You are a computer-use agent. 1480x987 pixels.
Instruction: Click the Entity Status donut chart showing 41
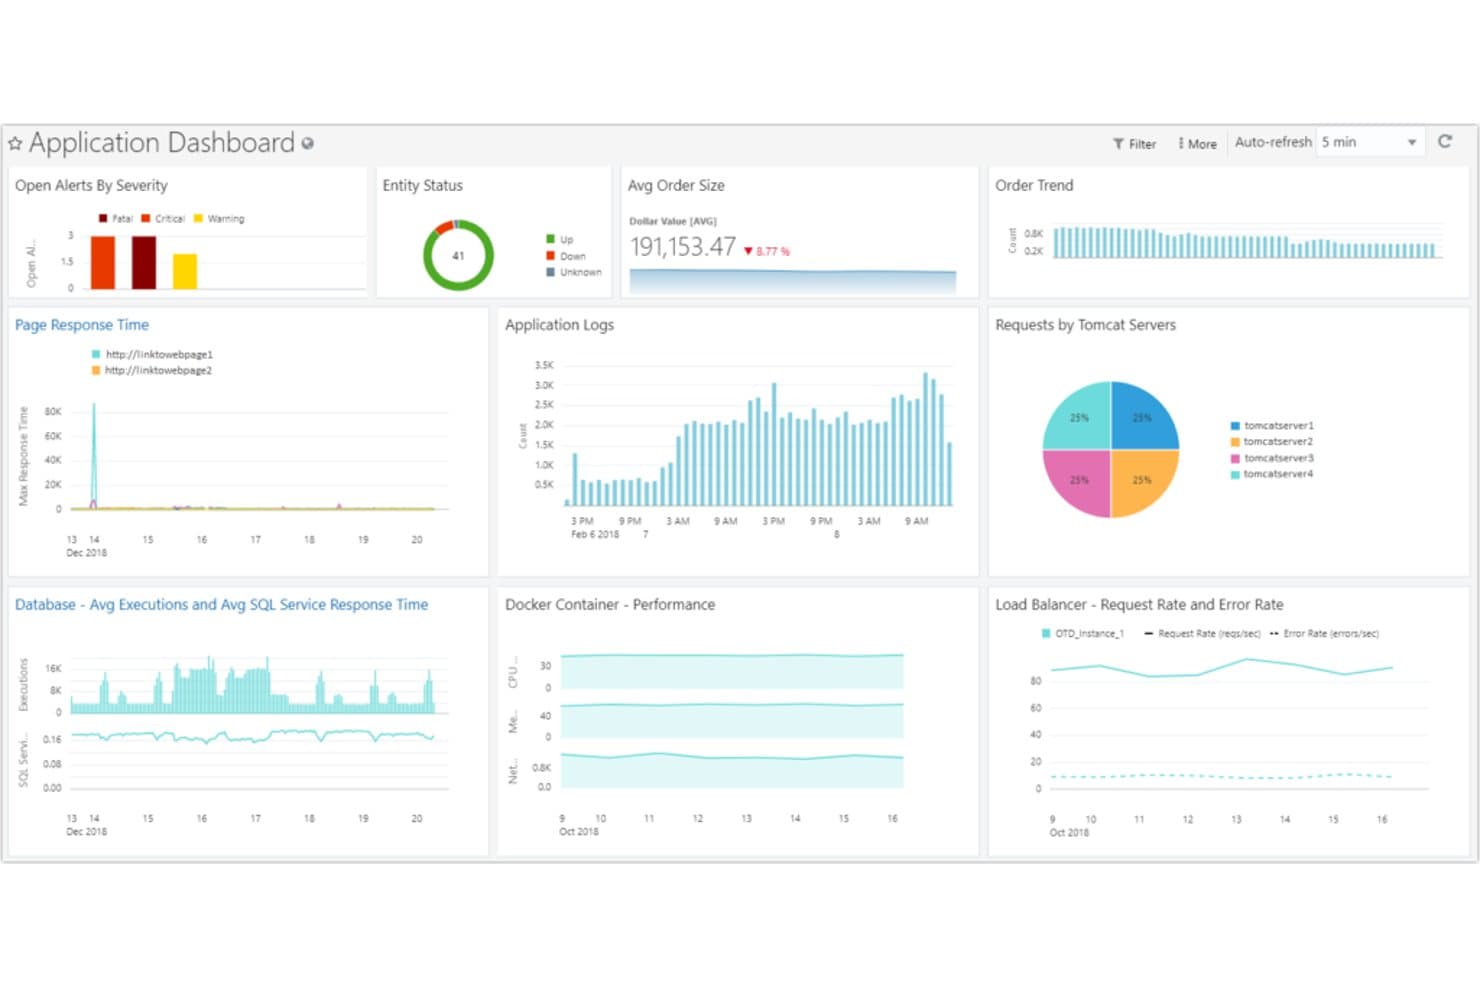(x=458, y=255)
